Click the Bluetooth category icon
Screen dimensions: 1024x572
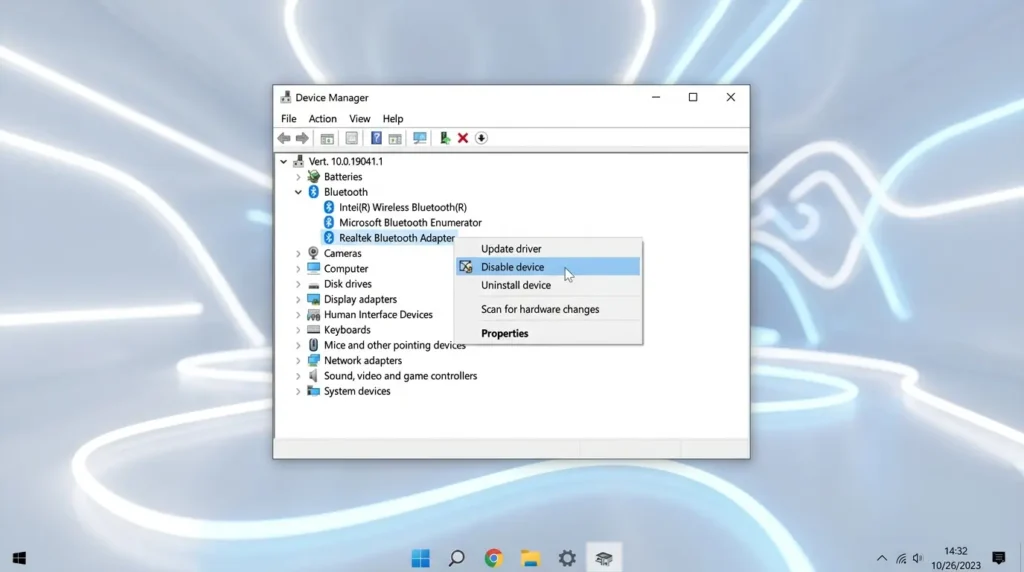click(x=313, y=192)
